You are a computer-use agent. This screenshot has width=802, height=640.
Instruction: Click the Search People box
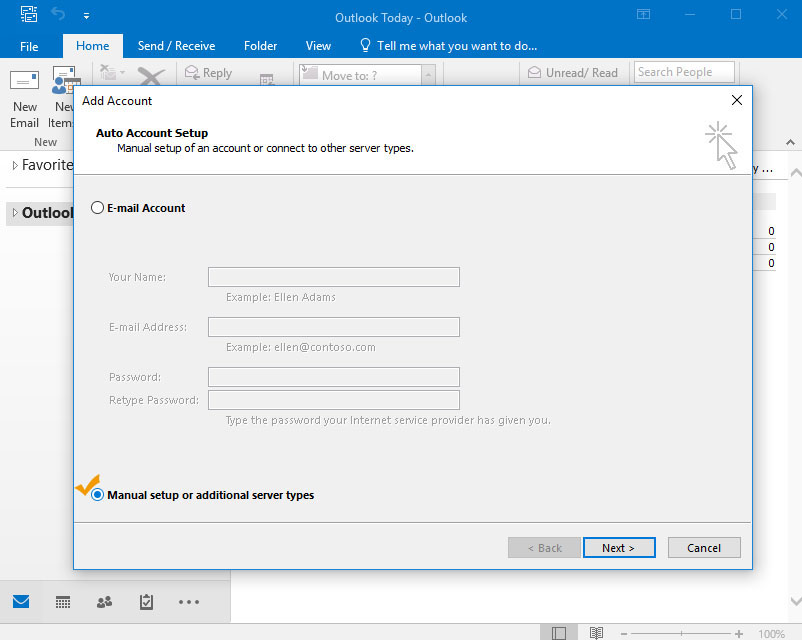pyautogui.click(x=684, y=72)
